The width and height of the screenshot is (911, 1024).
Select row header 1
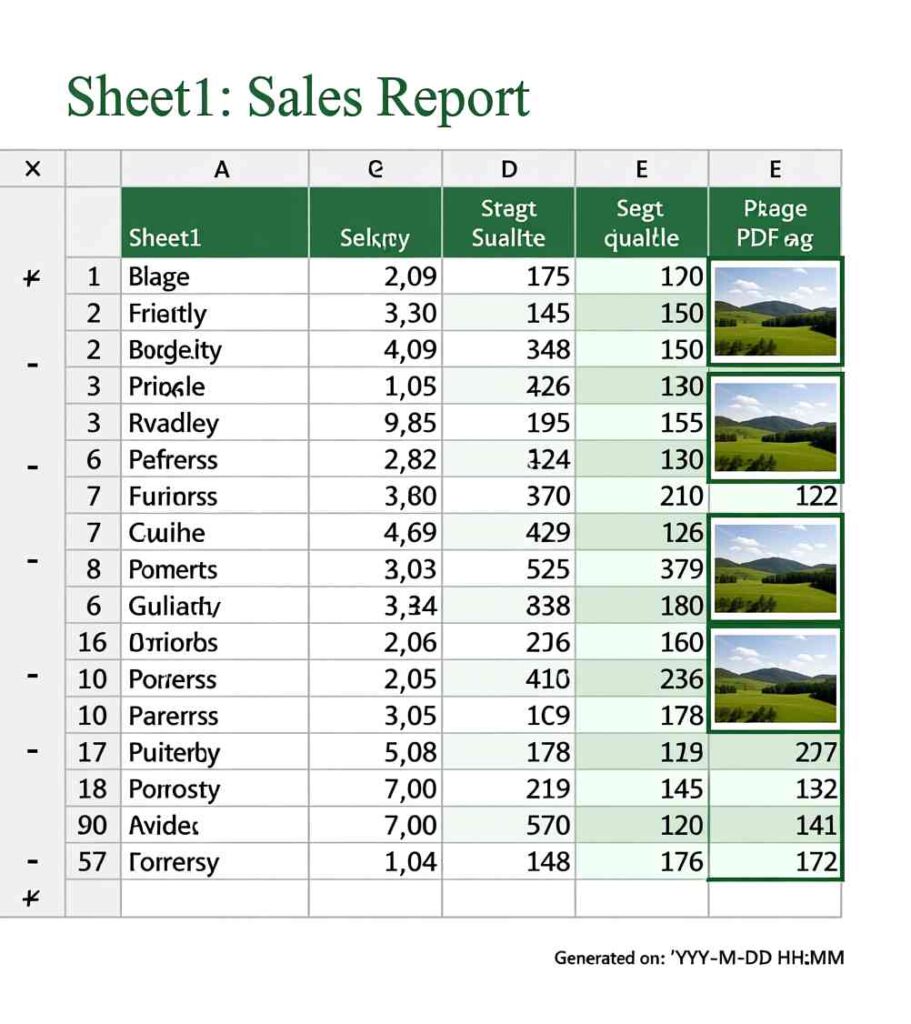point(93,277)
